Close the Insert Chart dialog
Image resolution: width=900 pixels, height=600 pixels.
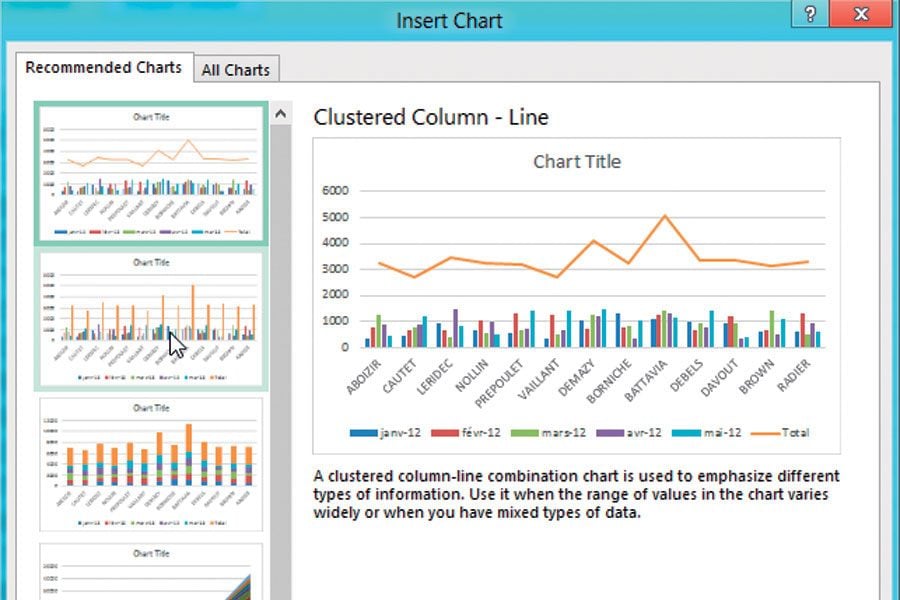(x=862, y=13)
